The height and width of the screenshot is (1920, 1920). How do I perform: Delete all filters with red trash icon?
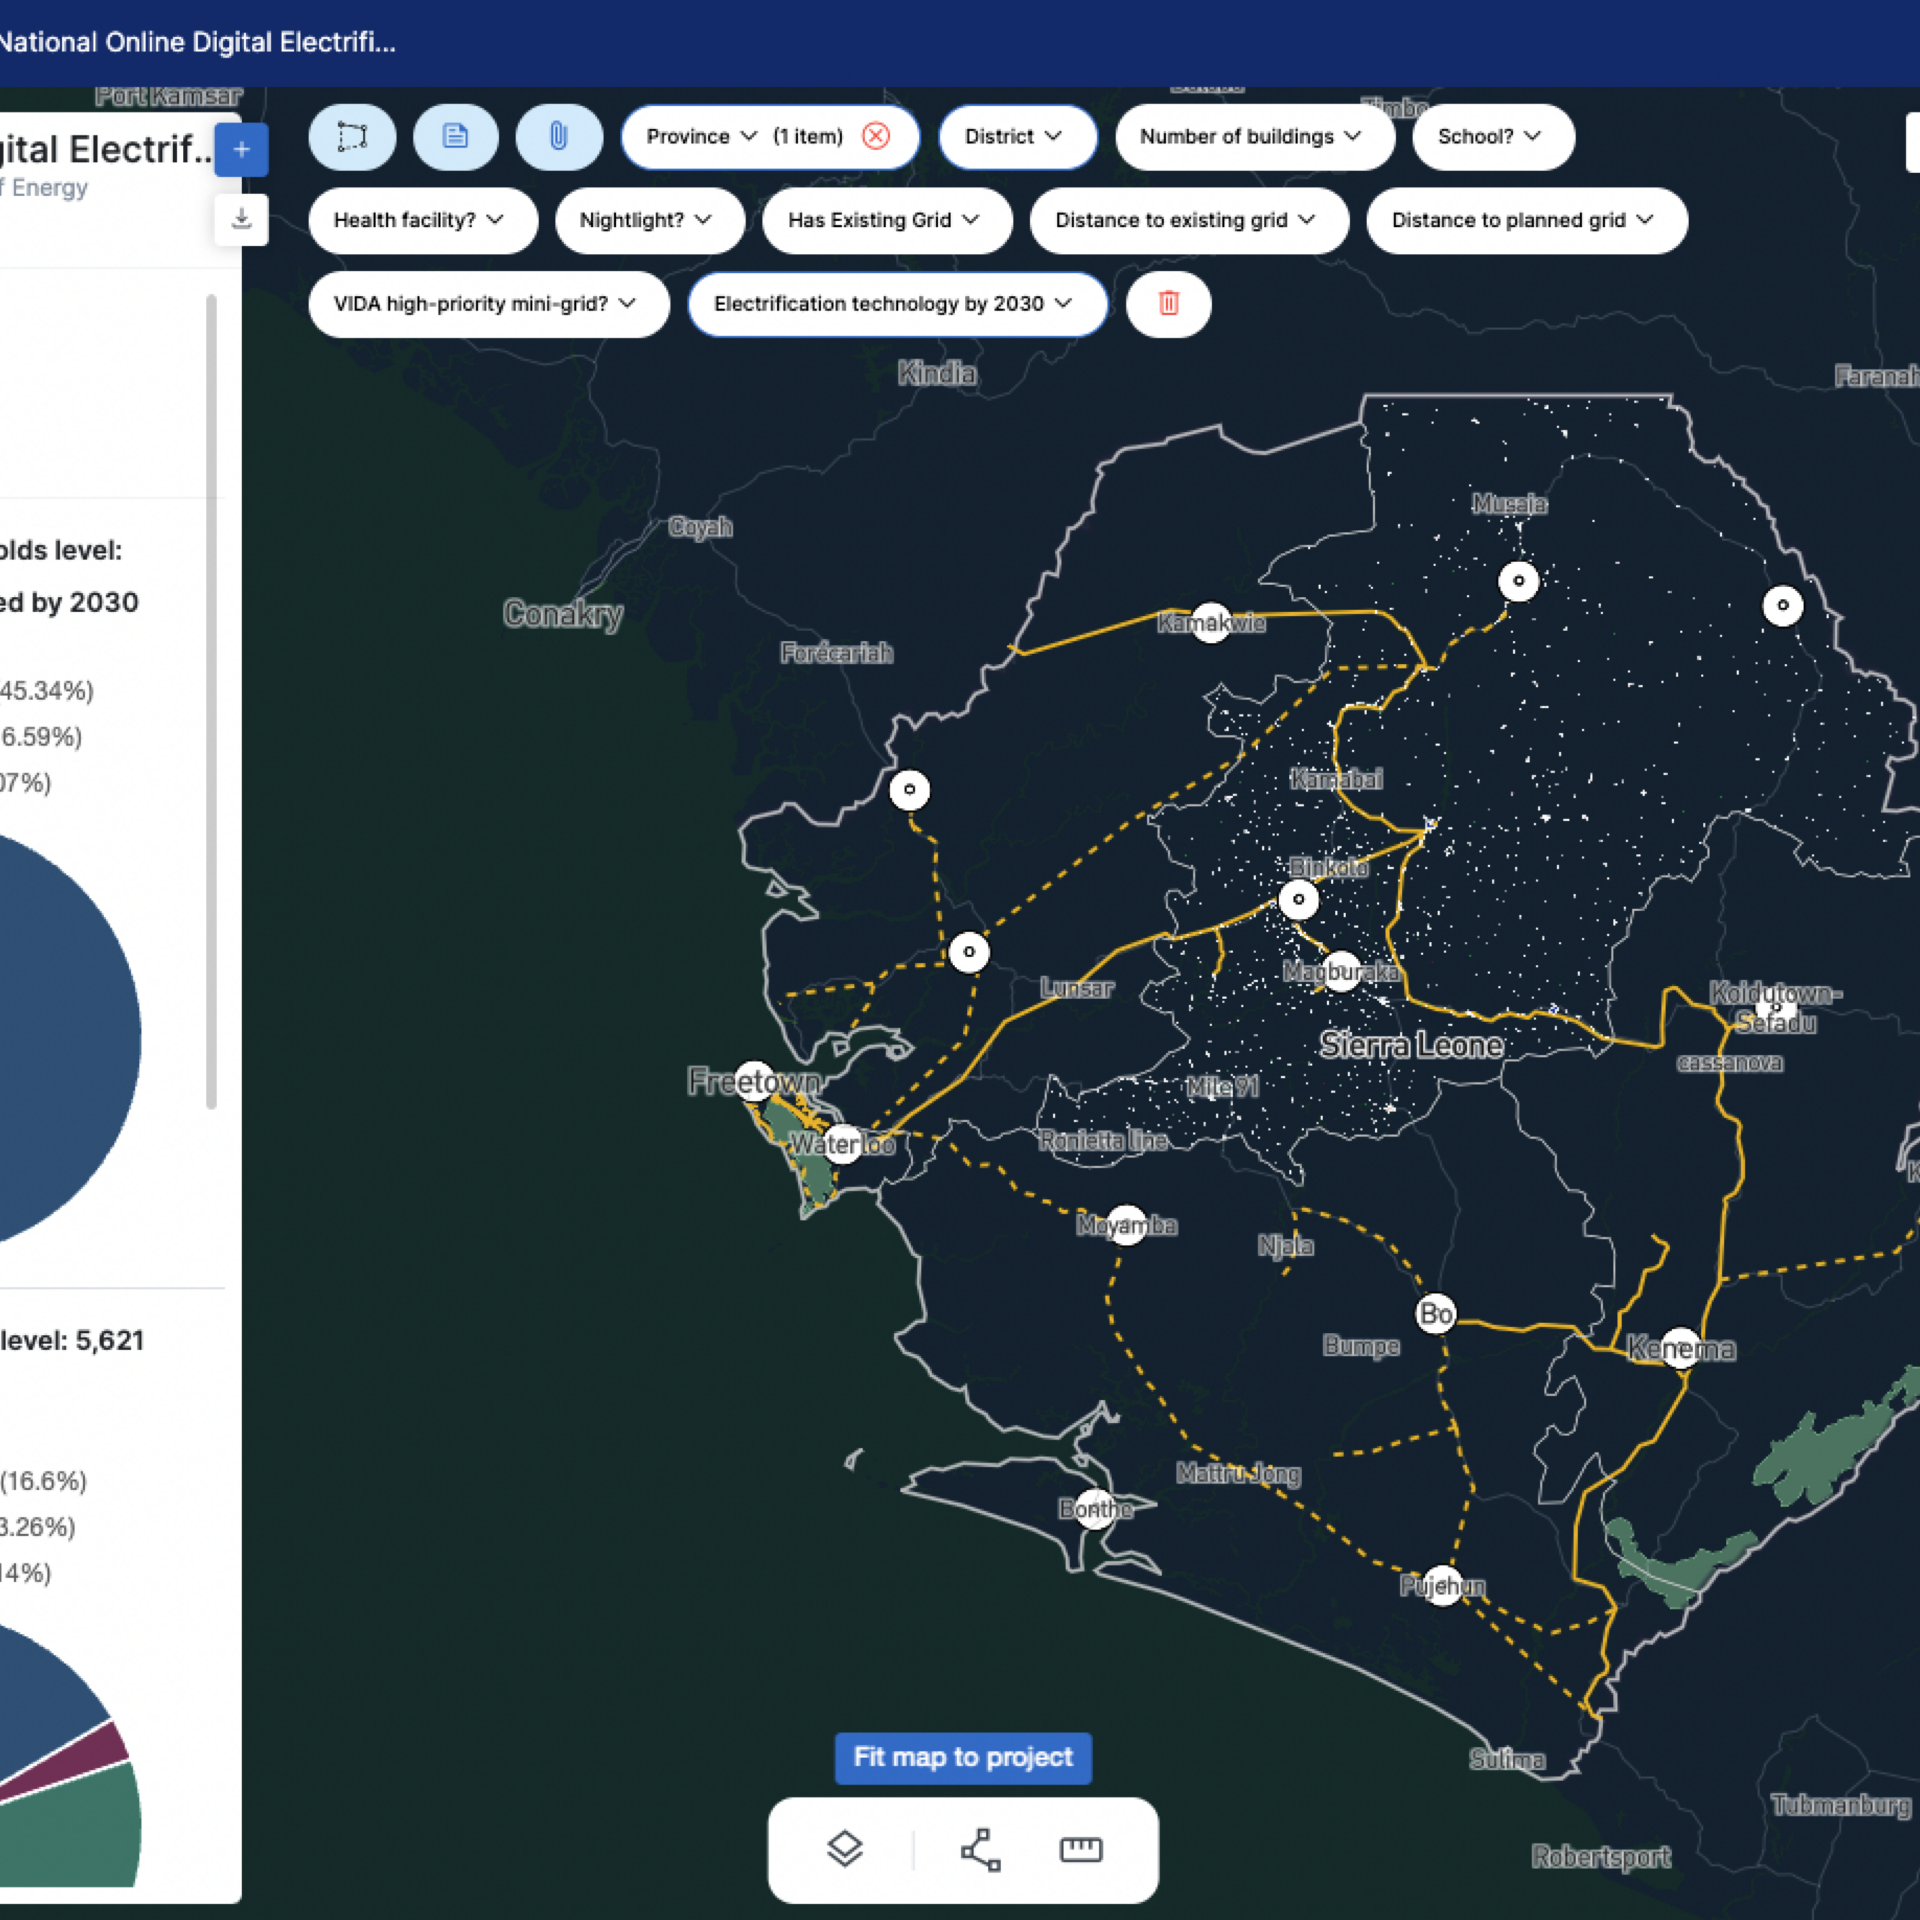point(1168,303)
